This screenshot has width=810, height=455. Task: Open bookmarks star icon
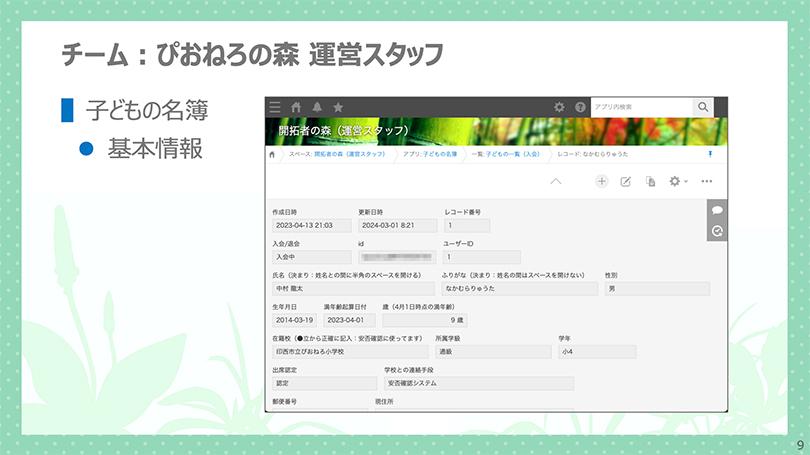point(338,107)
